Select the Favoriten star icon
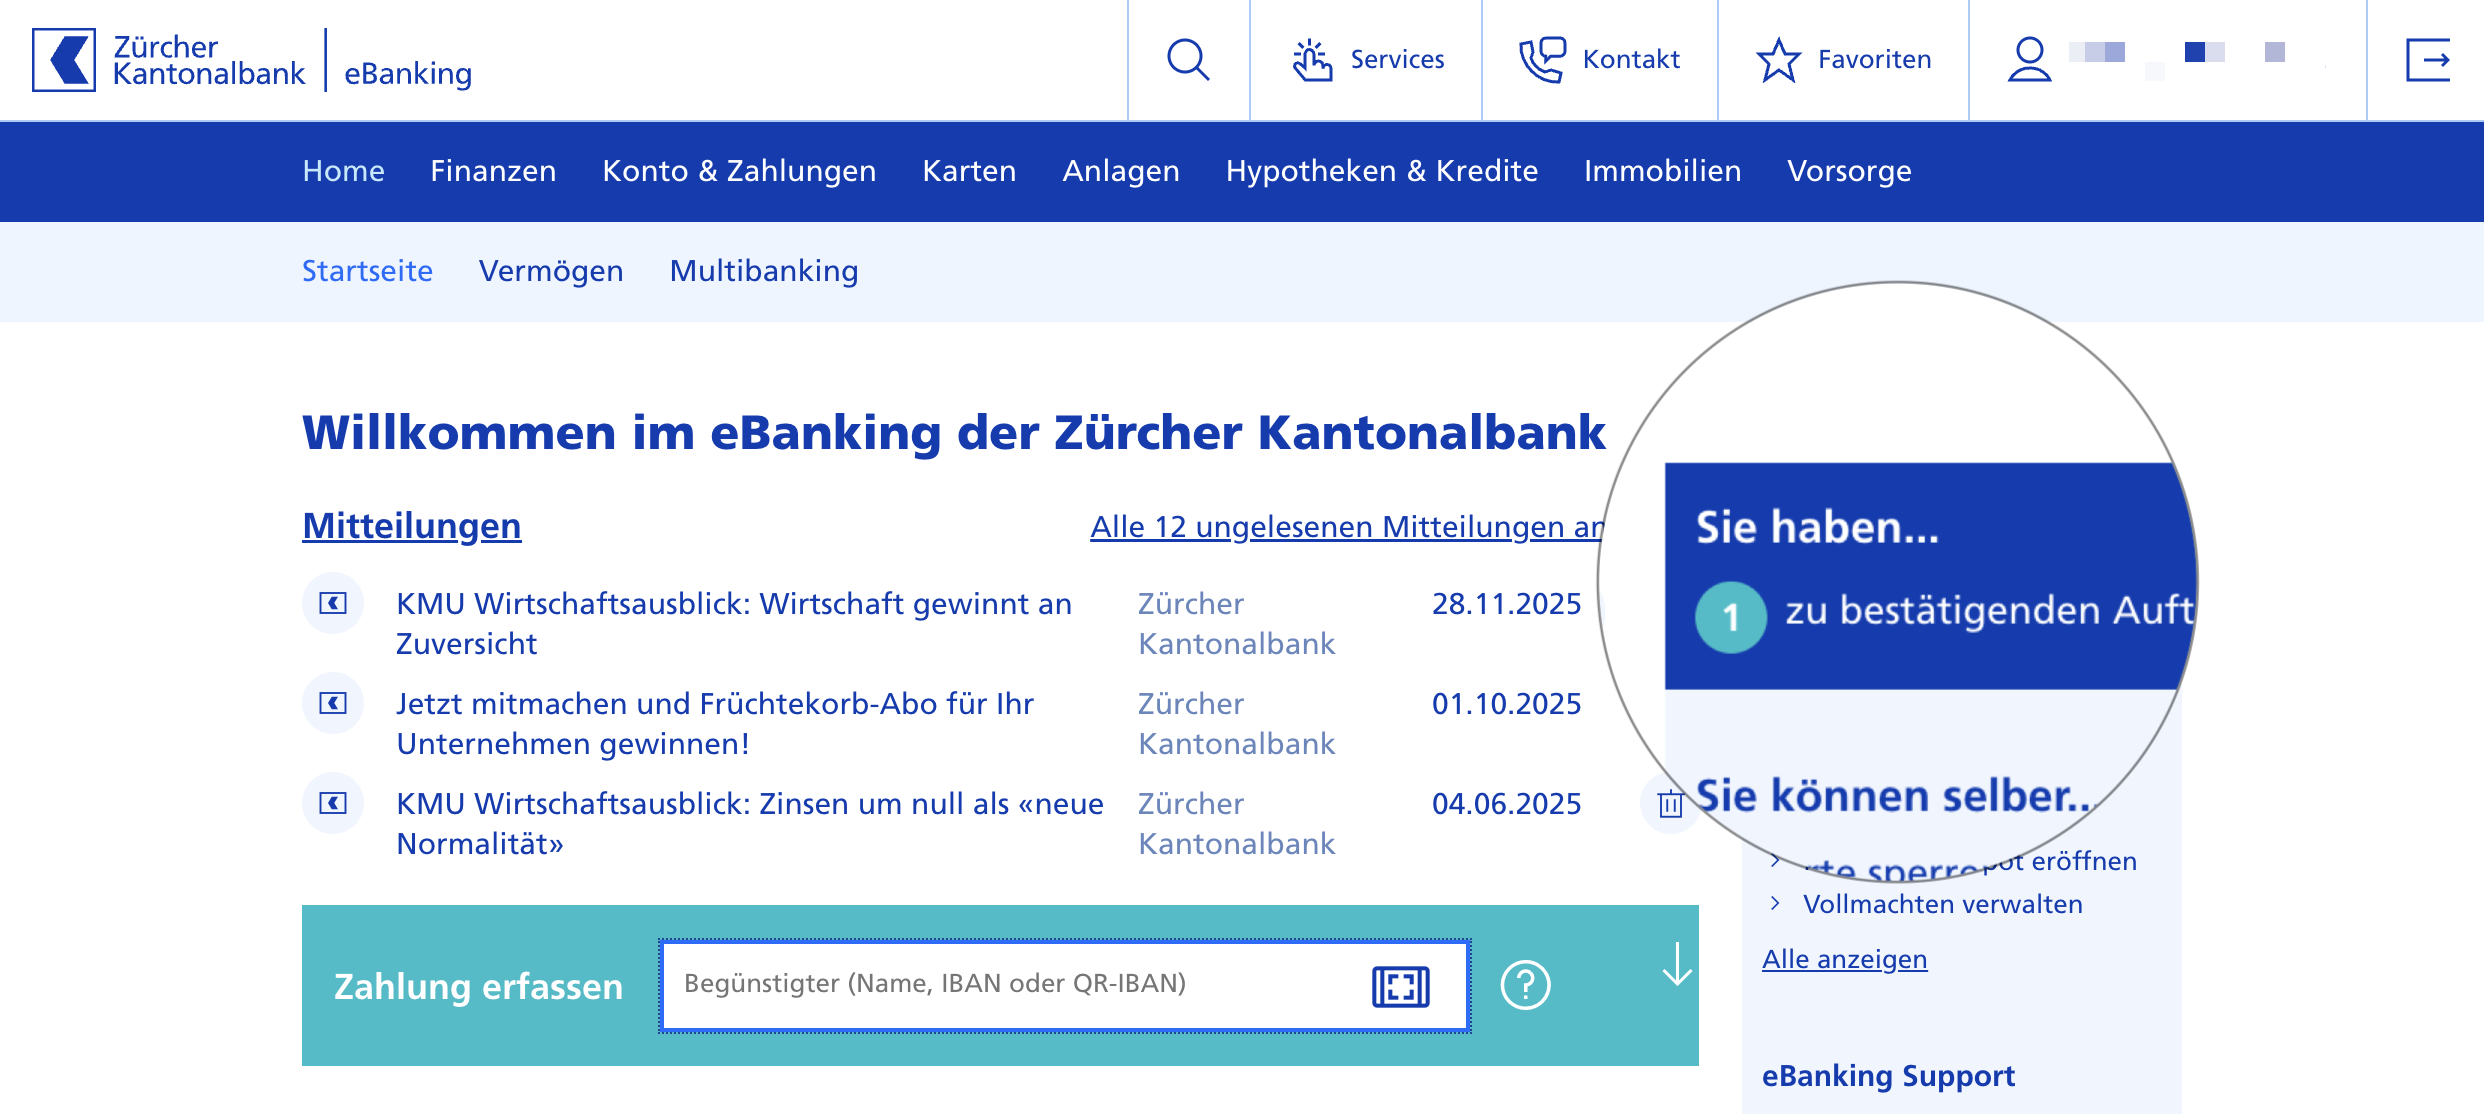This screenshot has height=1114, width=2484. [1779, 60]
